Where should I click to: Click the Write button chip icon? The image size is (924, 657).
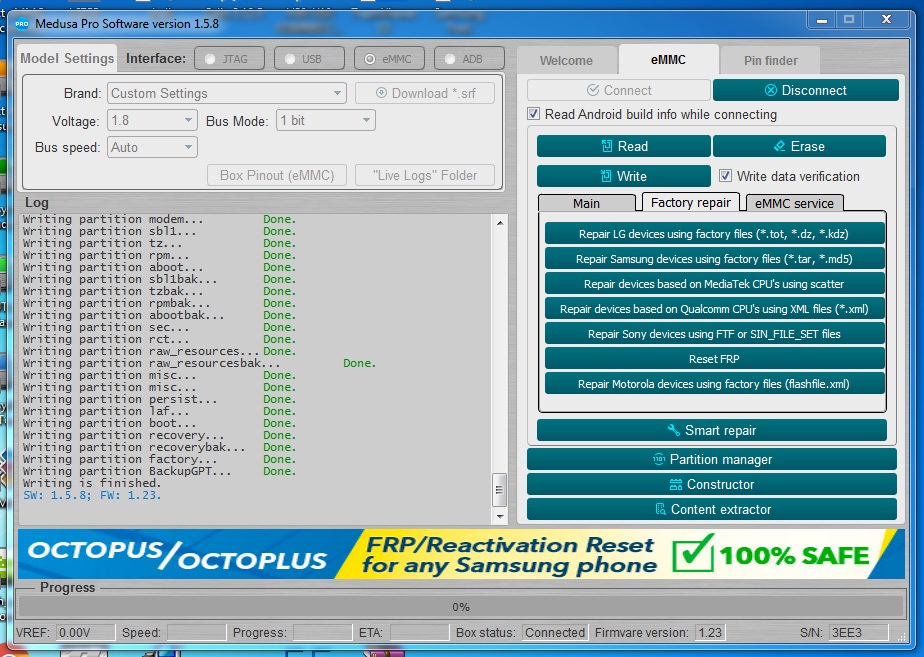point(606,176)
